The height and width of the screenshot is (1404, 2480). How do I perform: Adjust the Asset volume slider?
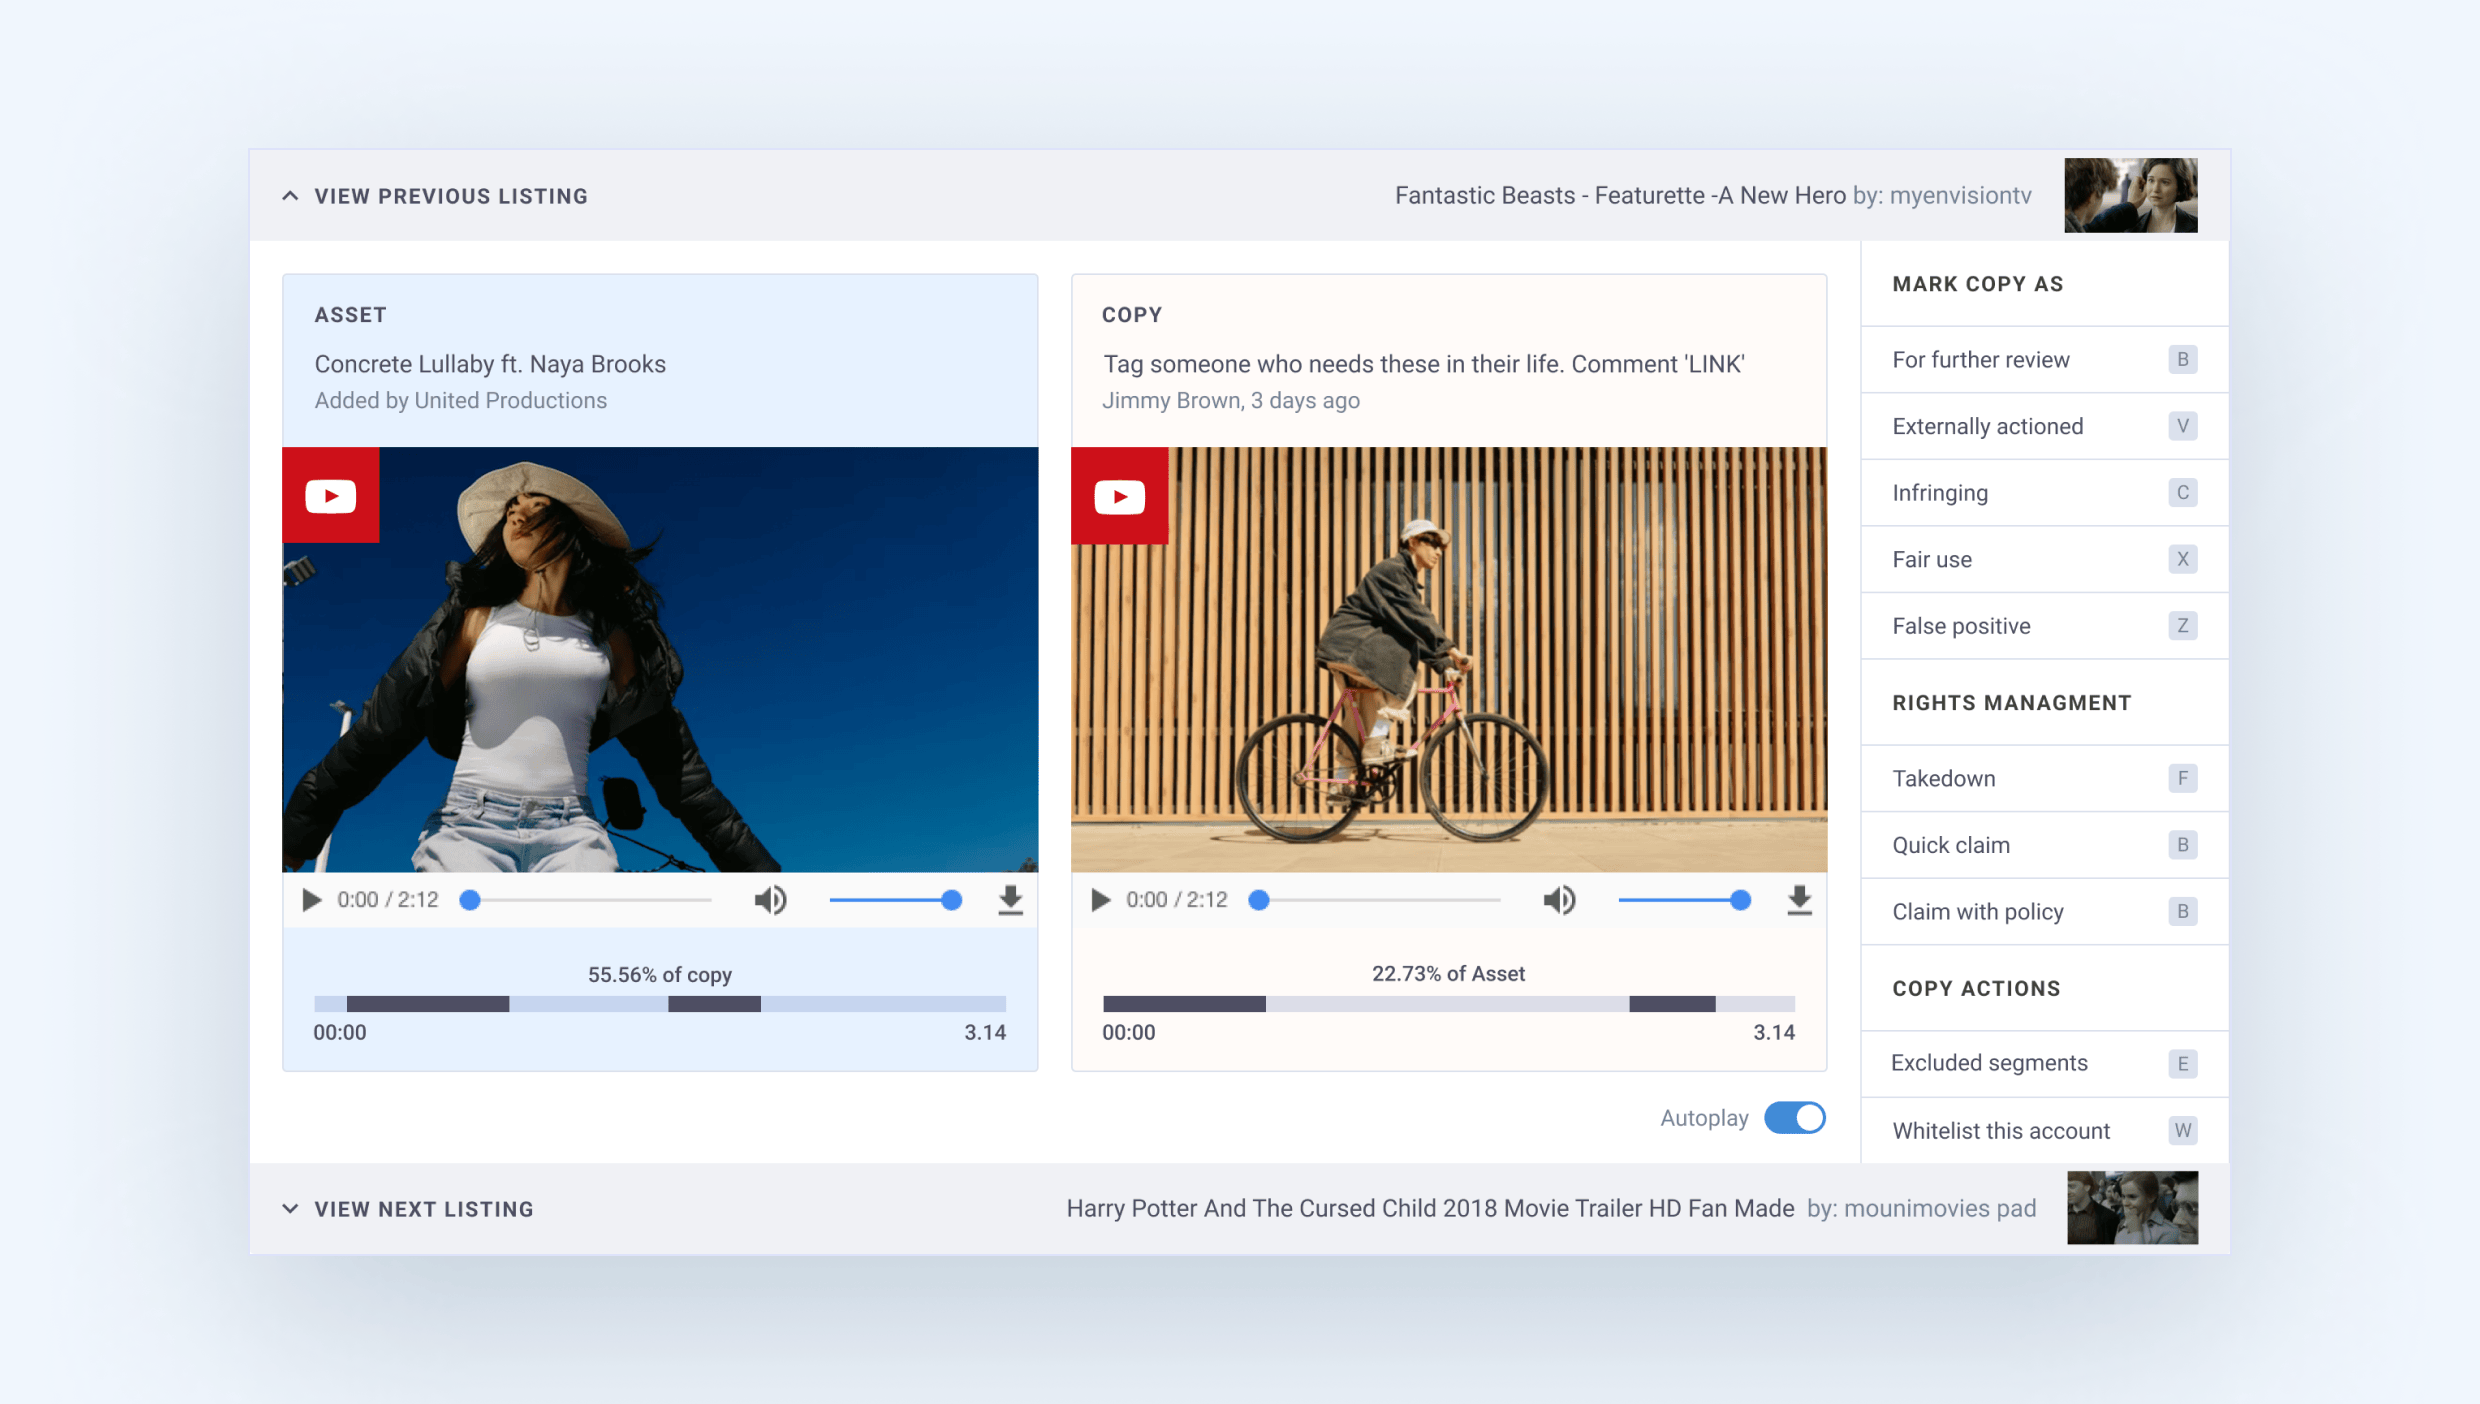click(x=896, y=900)
